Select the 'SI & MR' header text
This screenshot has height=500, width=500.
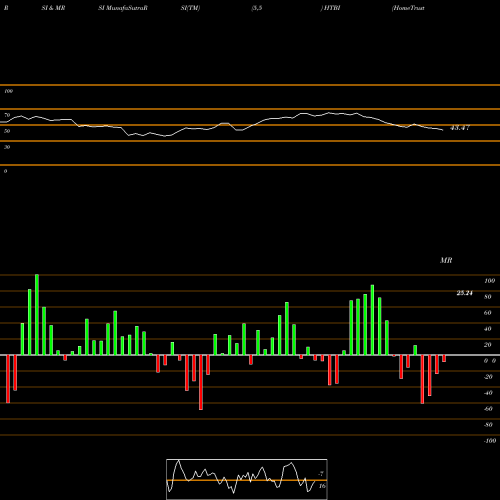coord(53,8)
